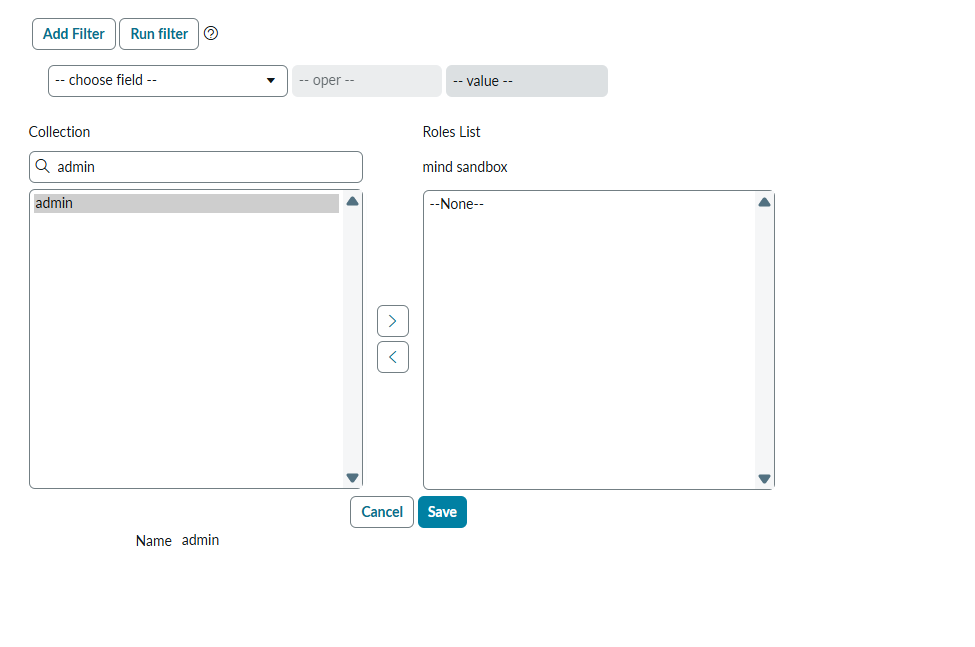Open the "choose field" dropdown
Viewport: 975px width, 647px height.
pyautogui.click(x=167, y=81)
